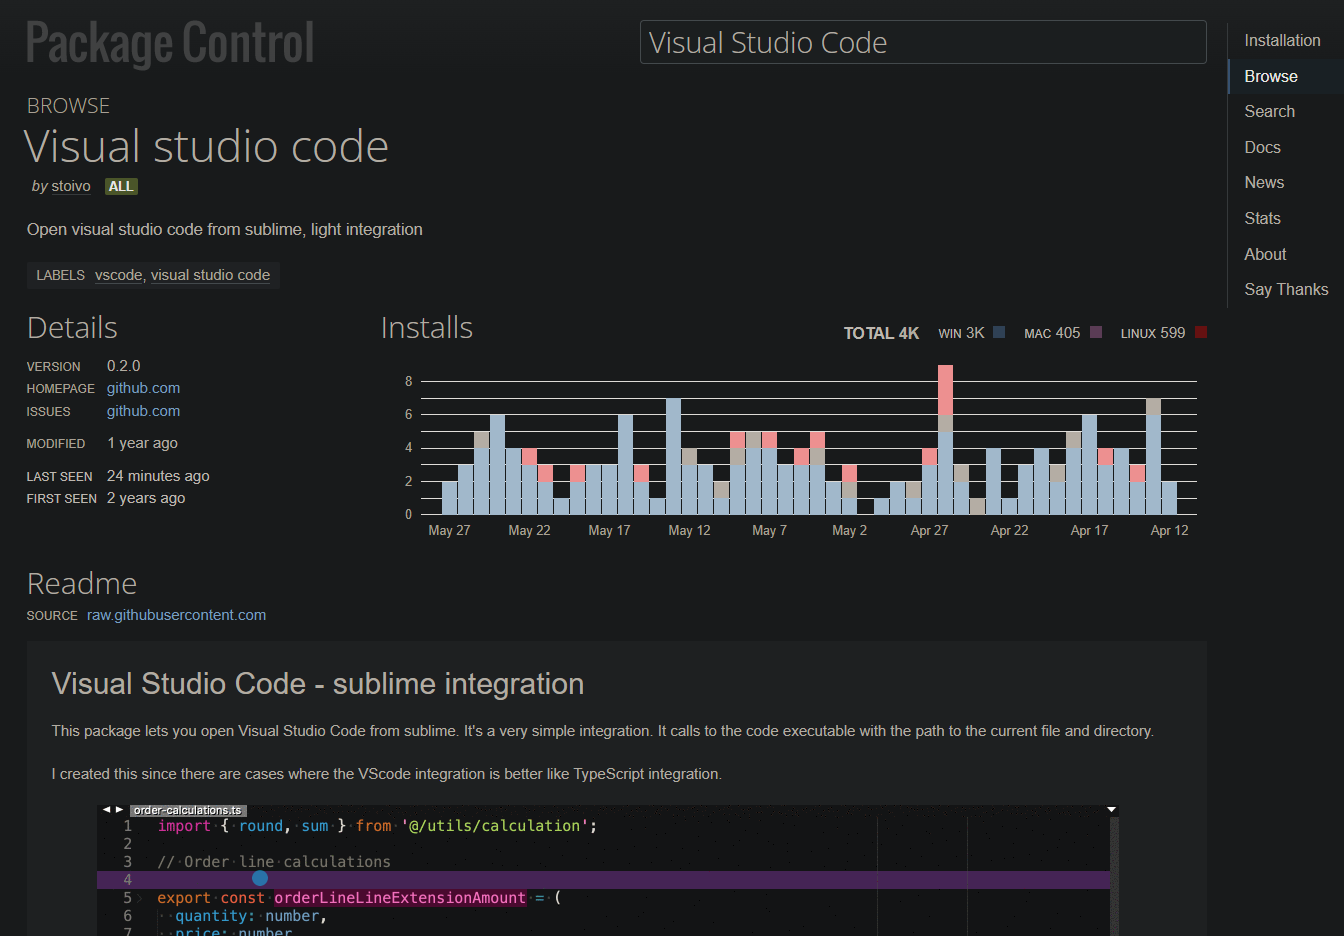Screen dimensions: 1344x936
Task: Click the order-calculations.ts tab in the screenshot
Action: pyautogui.click(x=188, y=810)
